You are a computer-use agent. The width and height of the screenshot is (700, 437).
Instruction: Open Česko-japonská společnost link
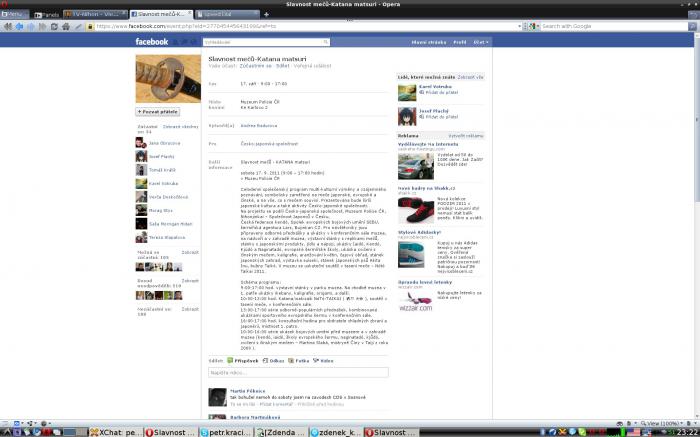269,144
